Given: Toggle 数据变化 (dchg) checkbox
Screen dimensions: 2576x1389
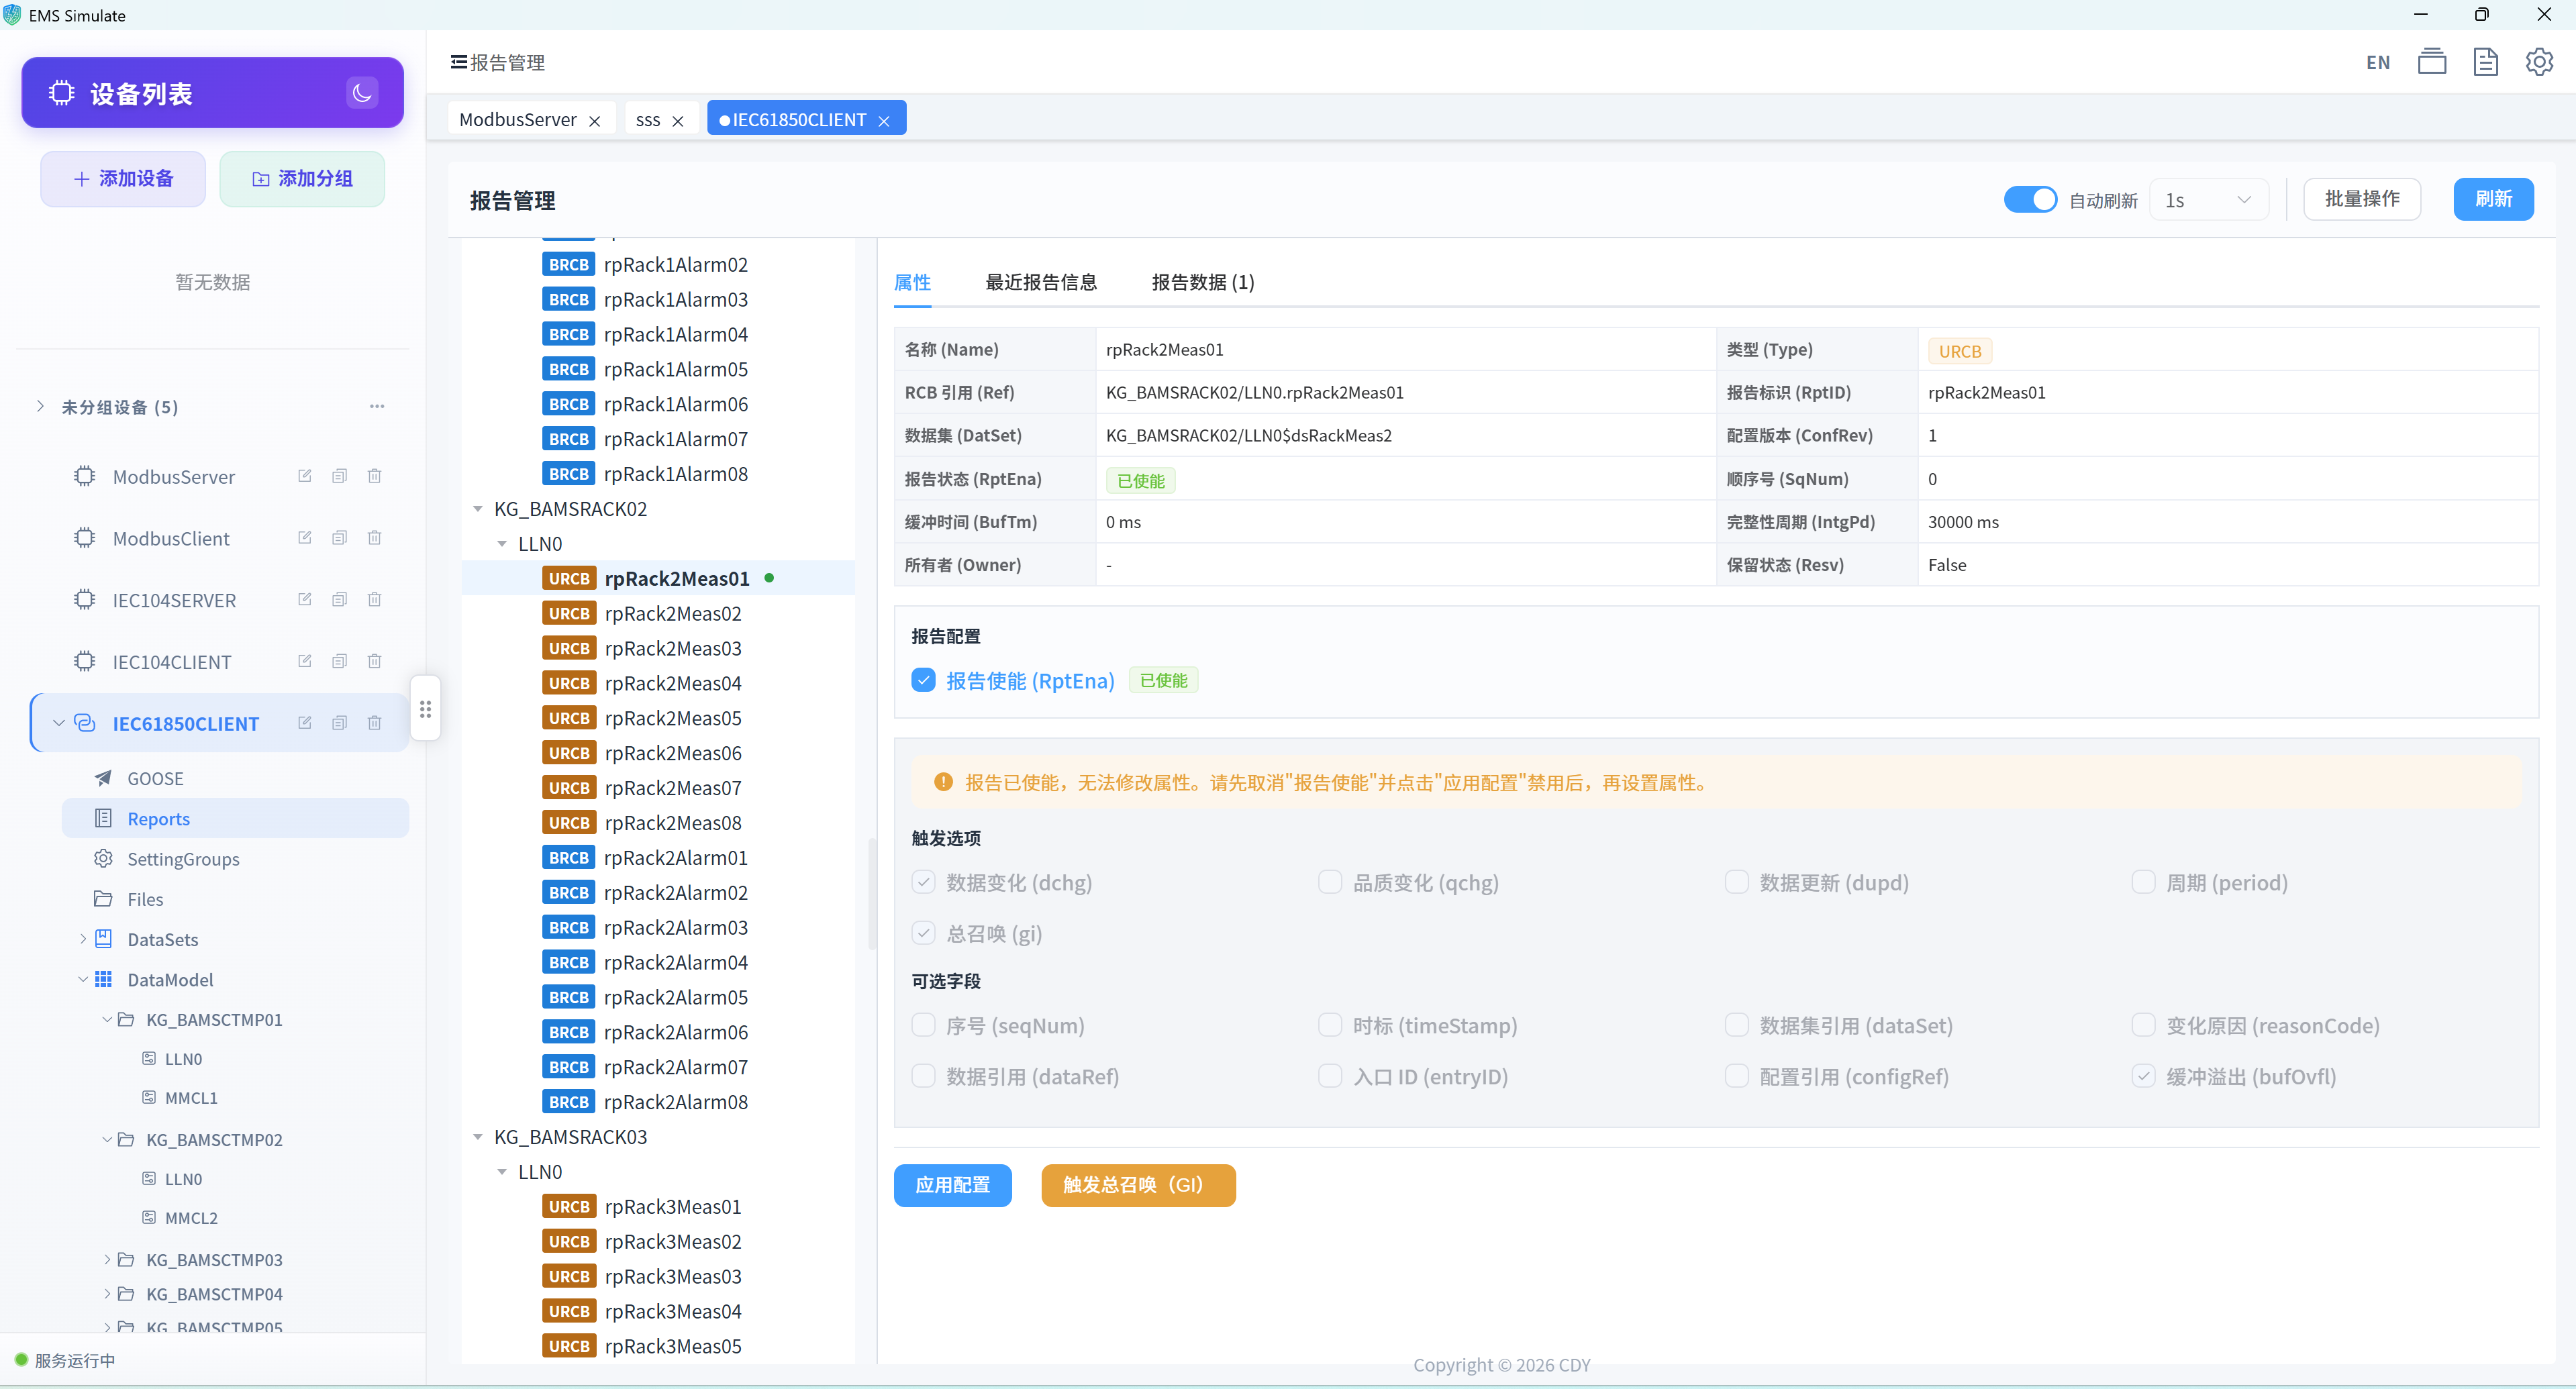Looking at the screenshot, I should [923, 882].
